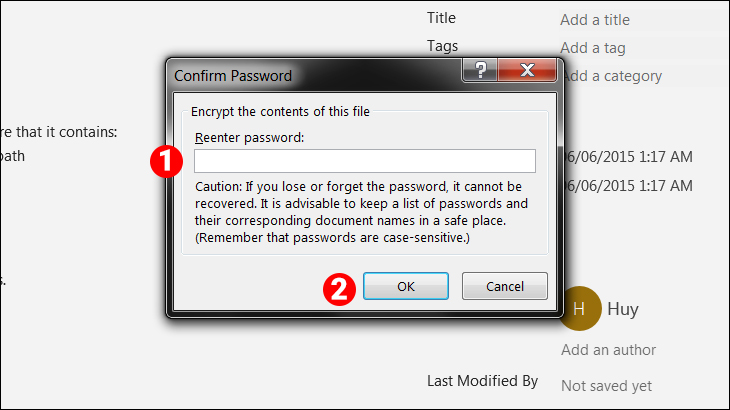
Task: Click the Not saved yet text
Action: coord(606,385)
